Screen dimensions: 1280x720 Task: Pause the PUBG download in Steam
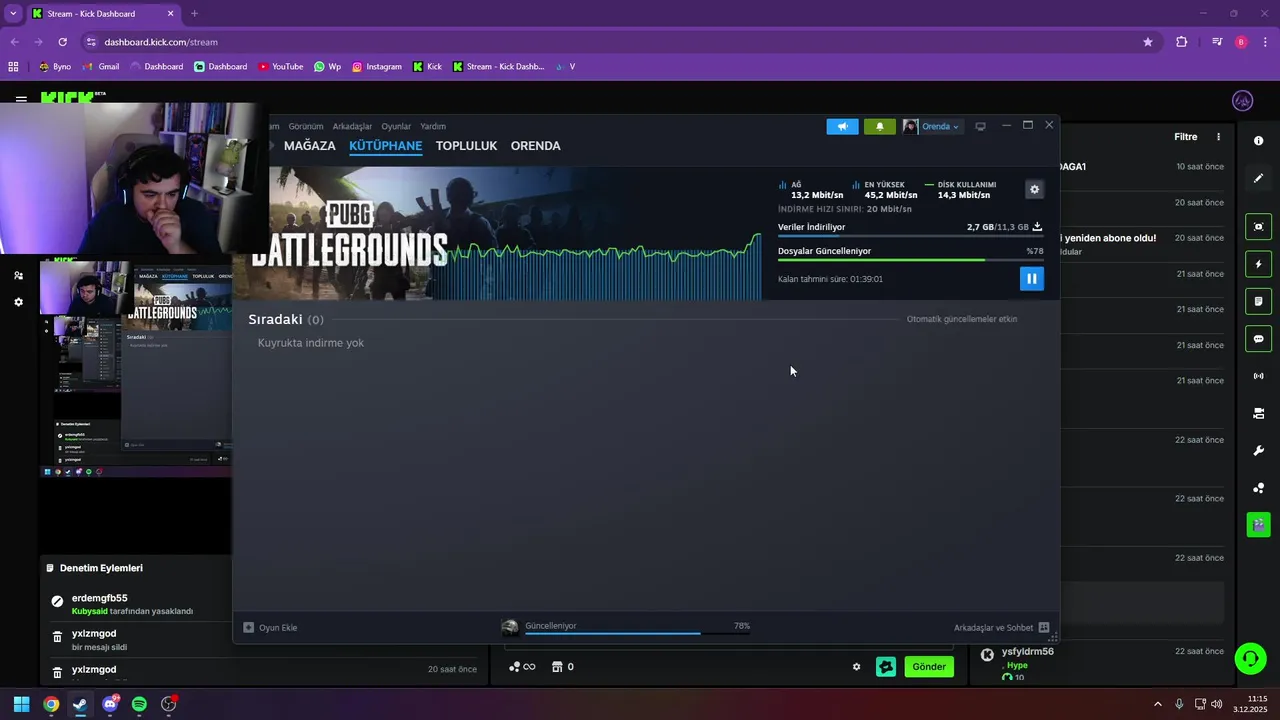tap(1031, 278)
